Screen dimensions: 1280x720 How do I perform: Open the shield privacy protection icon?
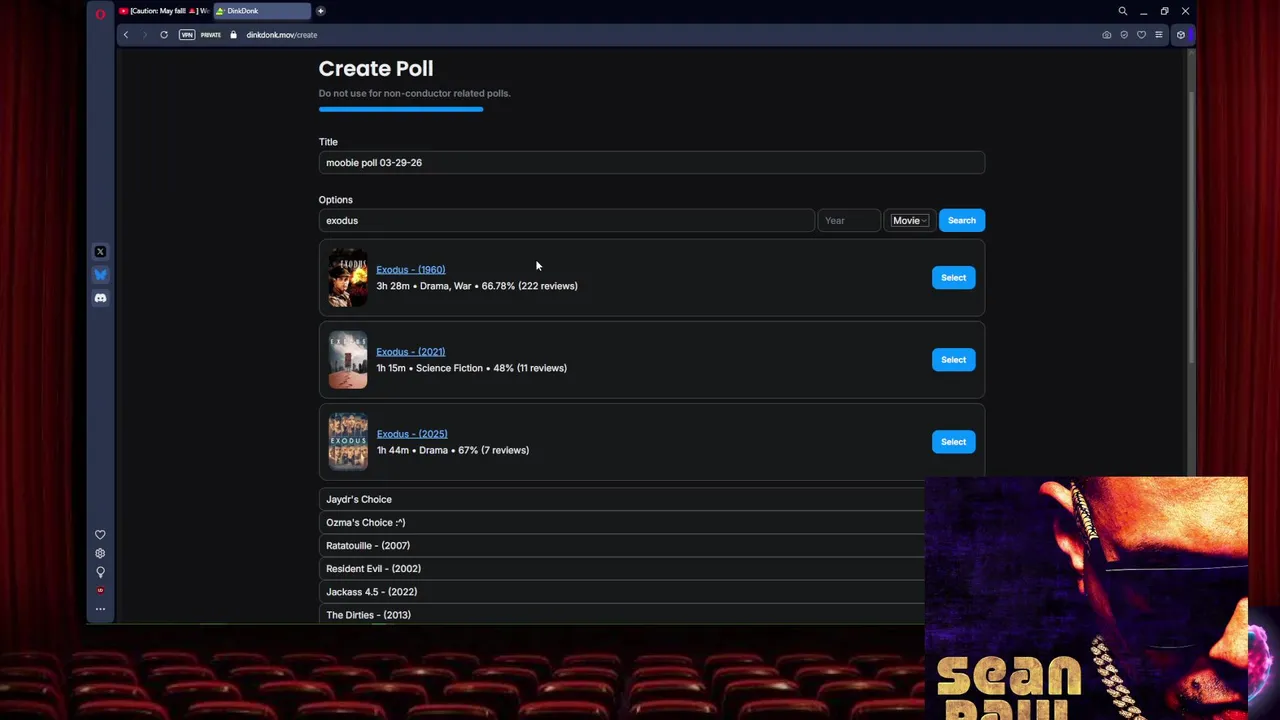(1124, 35)
